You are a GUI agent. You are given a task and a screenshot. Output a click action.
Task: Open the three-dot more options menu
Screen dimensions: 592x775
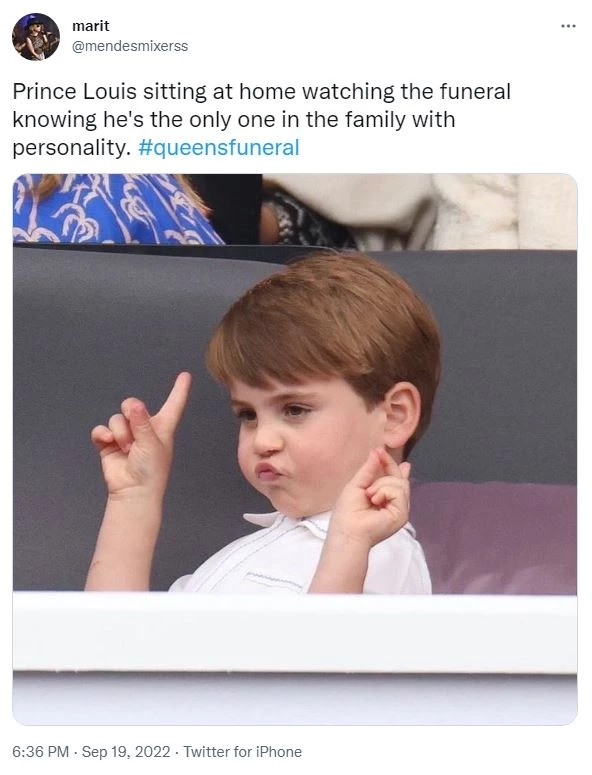(568, 26)
